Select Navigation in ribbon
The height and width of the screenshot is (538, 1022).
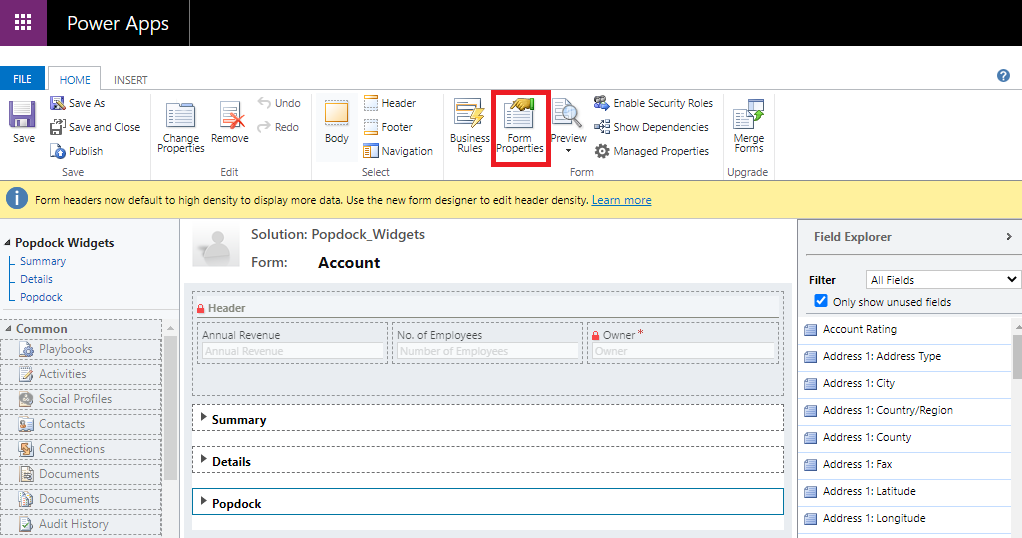pos(398,151)
